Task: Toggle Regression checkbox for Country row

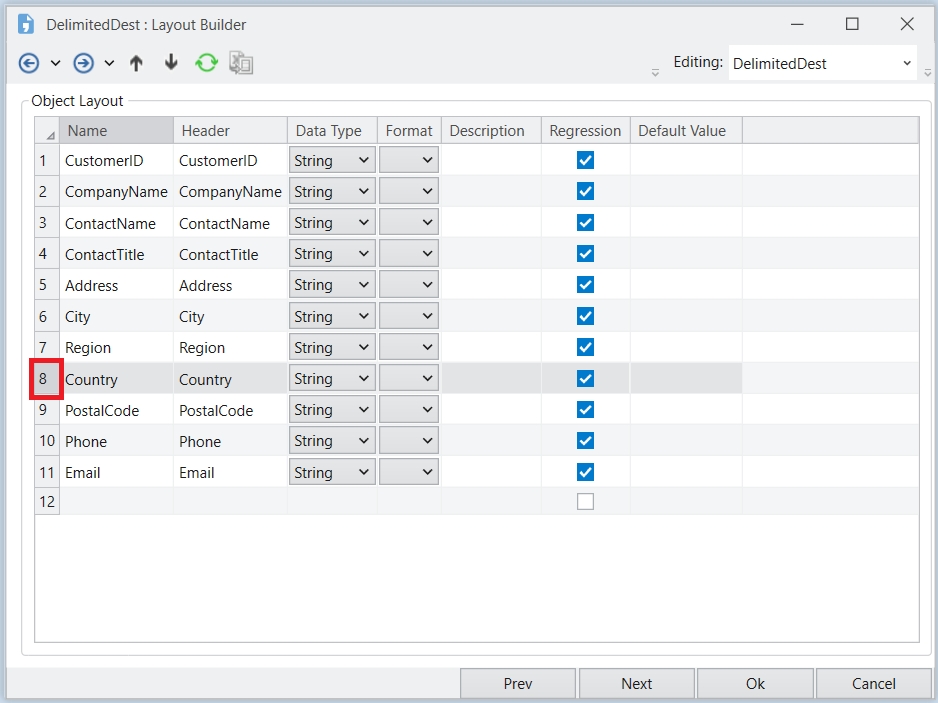Action: (585, 379)
